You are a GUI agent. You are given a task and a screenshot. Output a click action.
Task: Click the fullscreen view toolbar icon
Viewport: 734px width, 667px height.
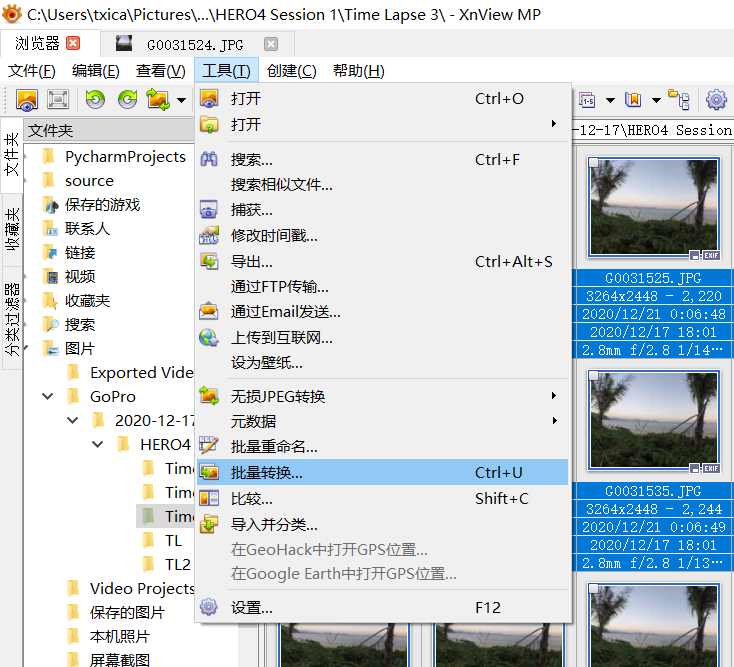pos(58,99)
